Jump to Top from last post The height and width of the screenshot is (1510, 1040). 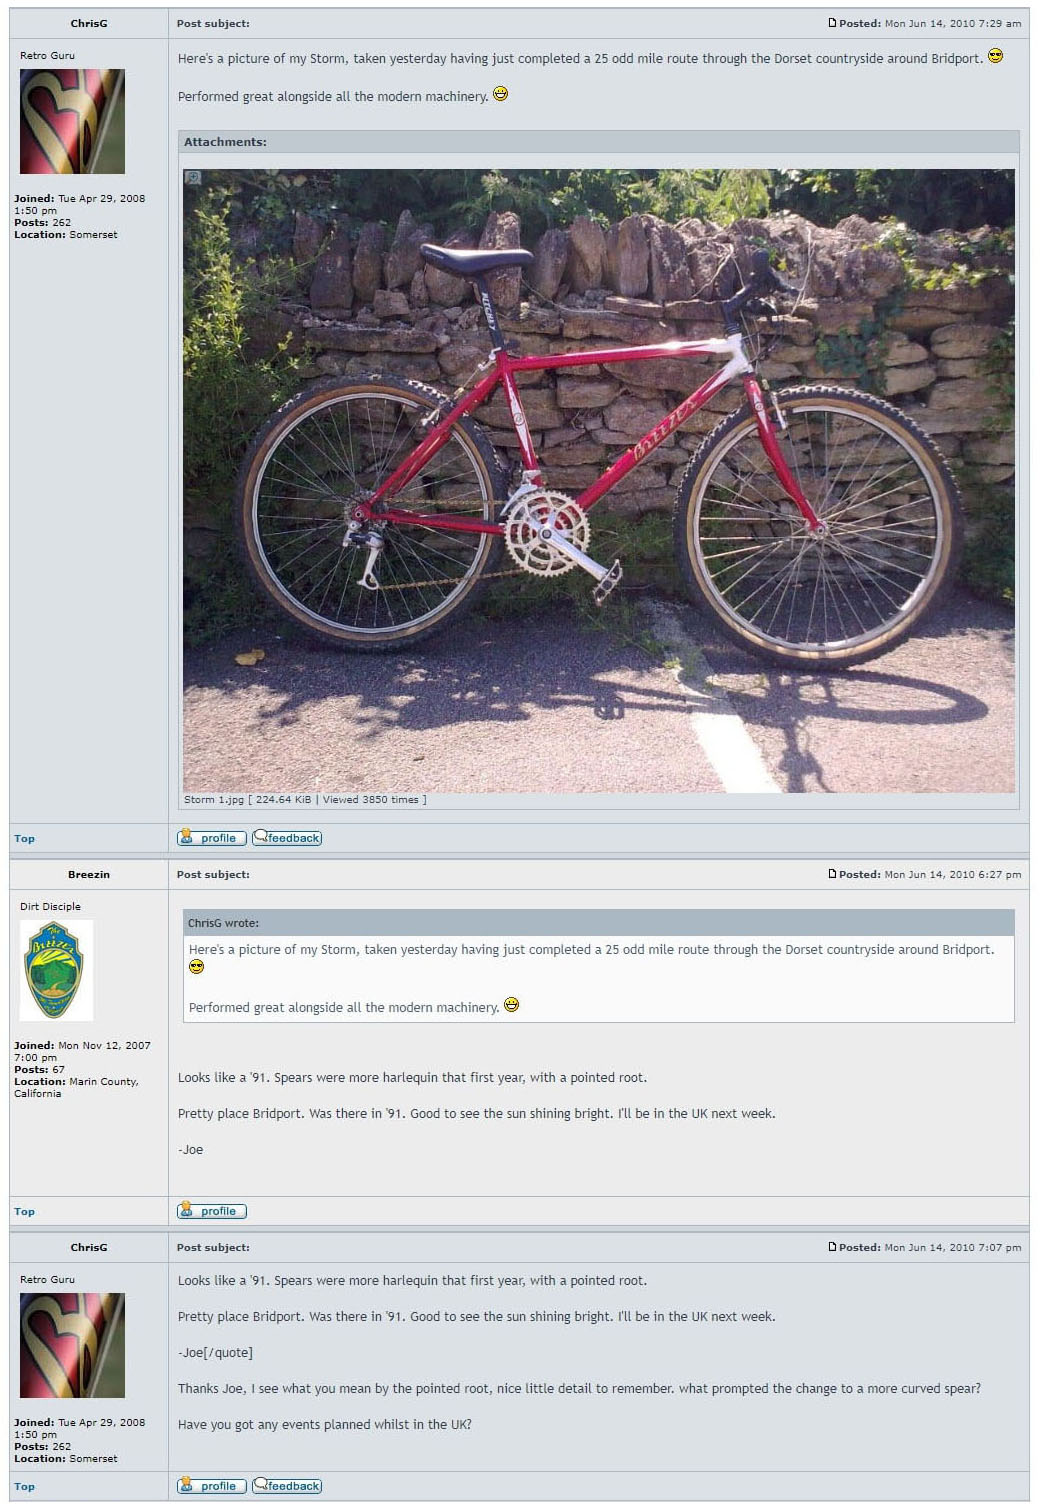(x=24, y=1487)
